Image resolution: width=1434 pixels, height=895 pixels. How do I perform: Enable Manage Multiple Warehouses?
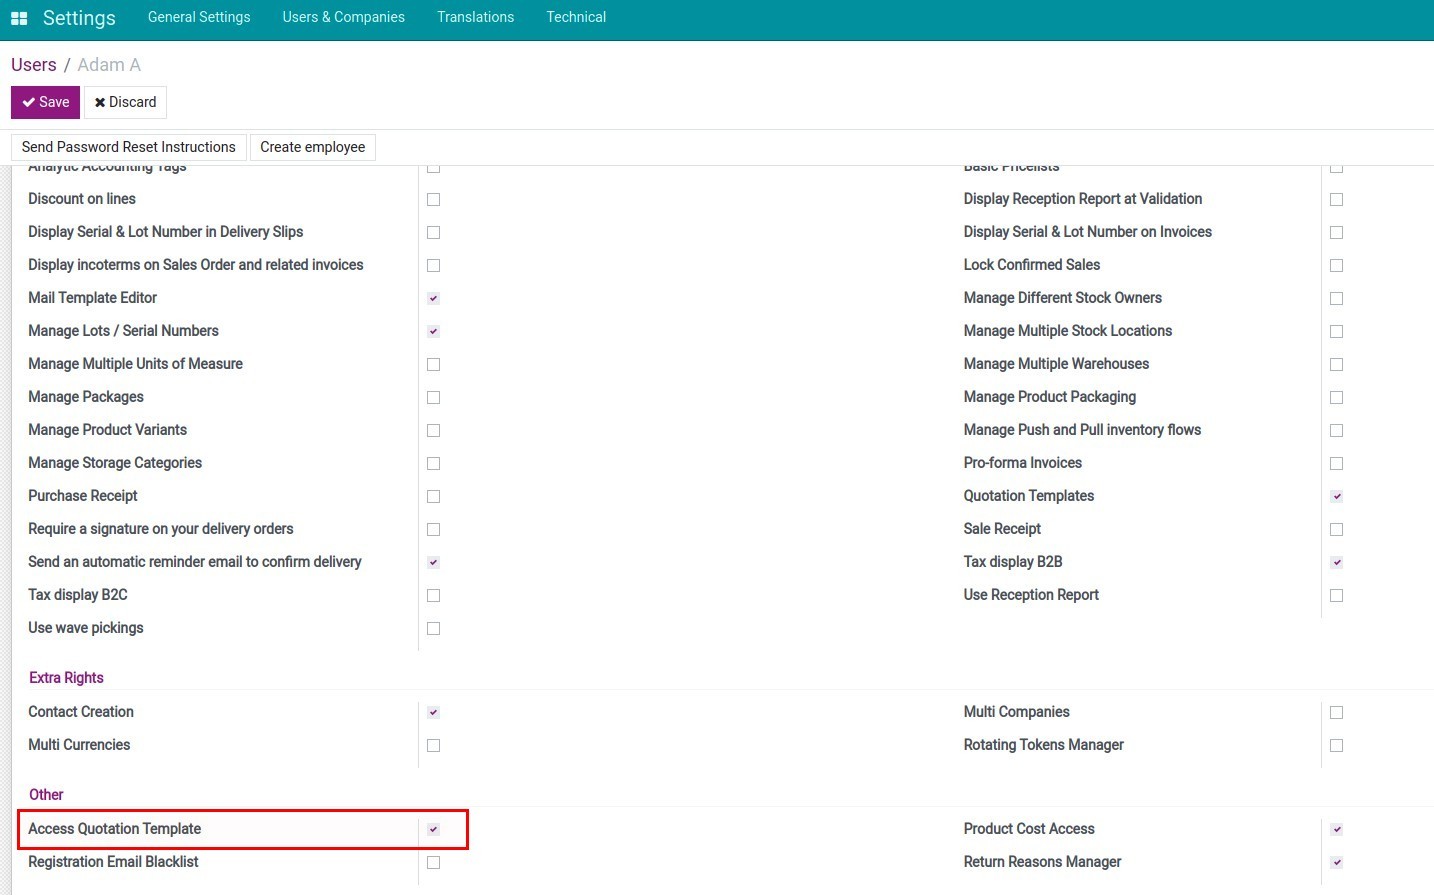pos(1337,364)
